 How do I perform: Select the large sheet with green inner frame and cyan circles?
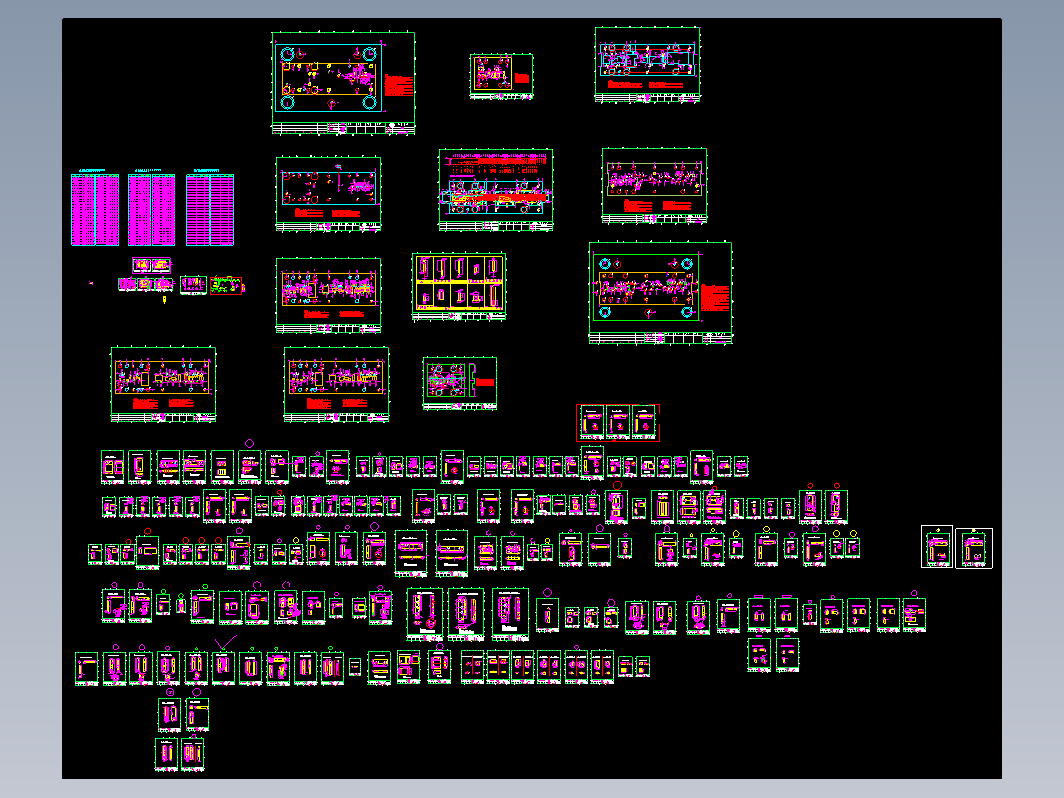pos(660,292)
